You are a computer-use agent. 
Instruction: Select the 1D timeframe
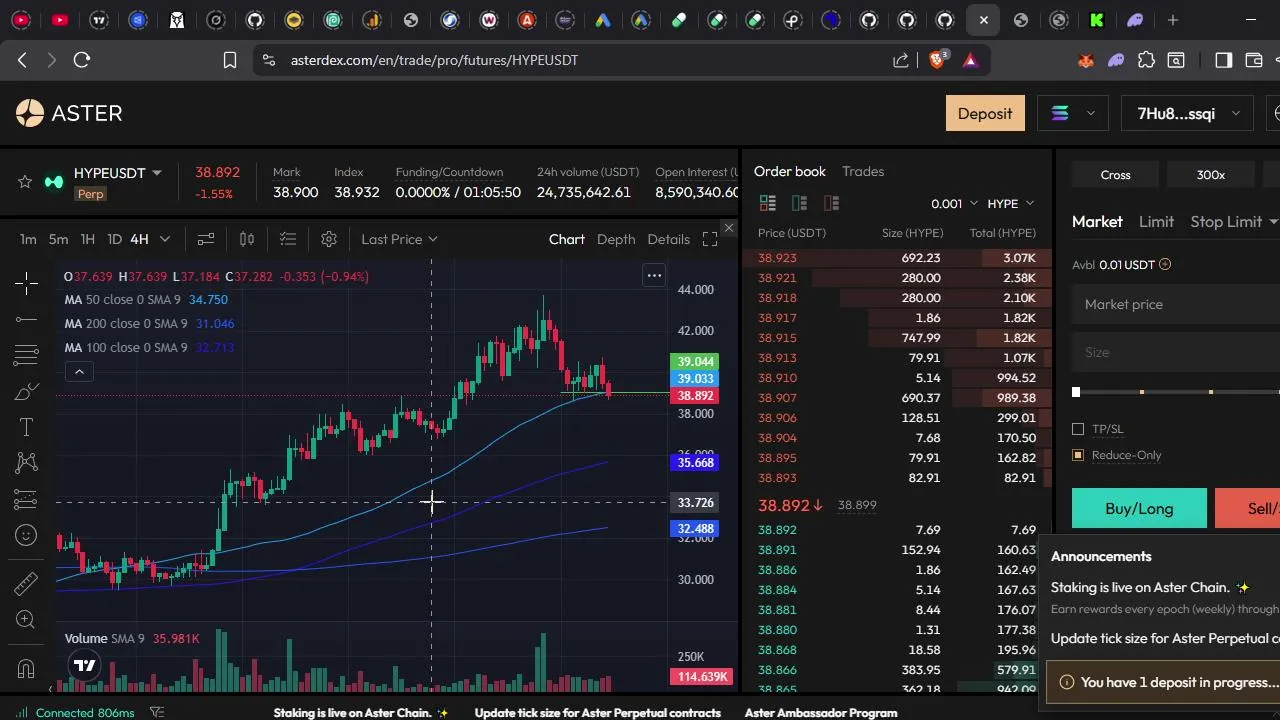point(114,239)
